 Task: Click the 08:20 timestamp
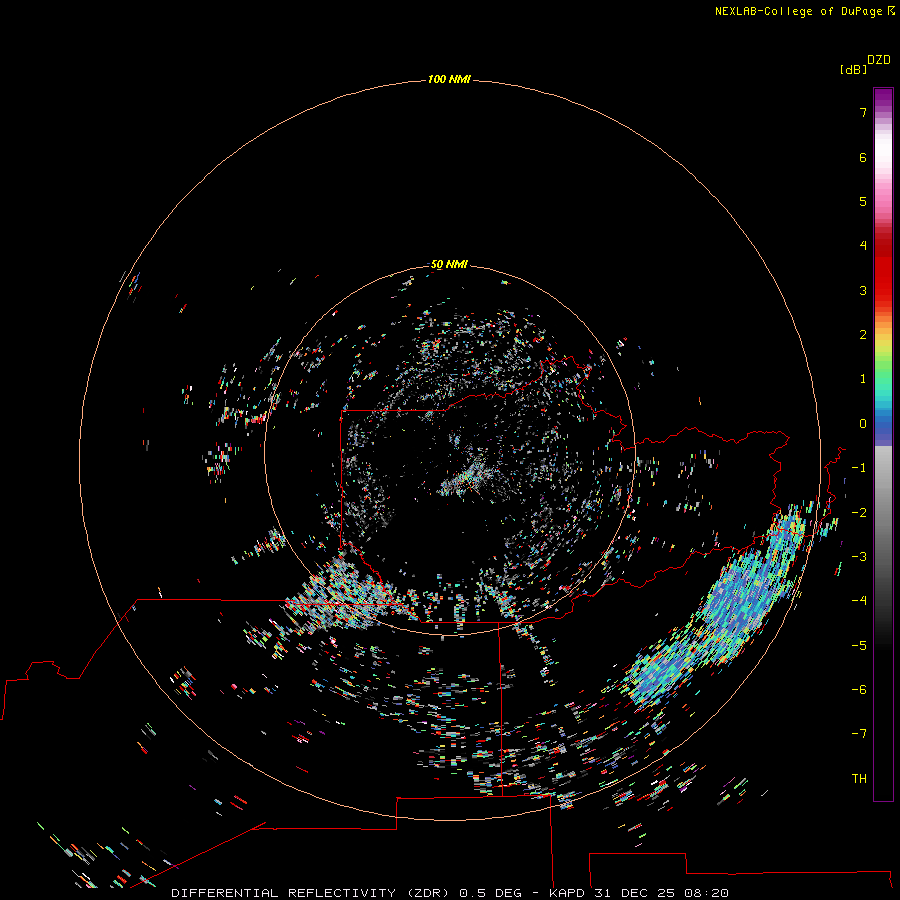point(707,893)
